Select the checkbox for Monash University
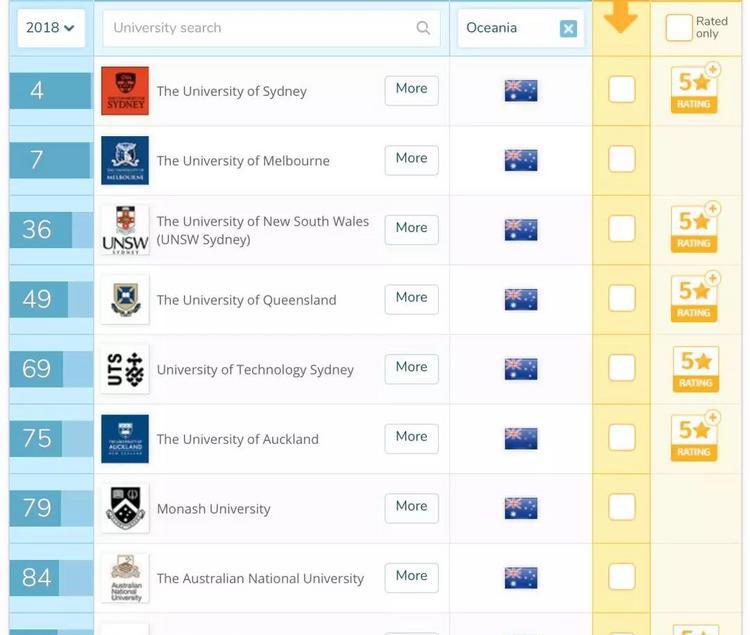Screen dimensions: 750x635 tap(621, 507)
